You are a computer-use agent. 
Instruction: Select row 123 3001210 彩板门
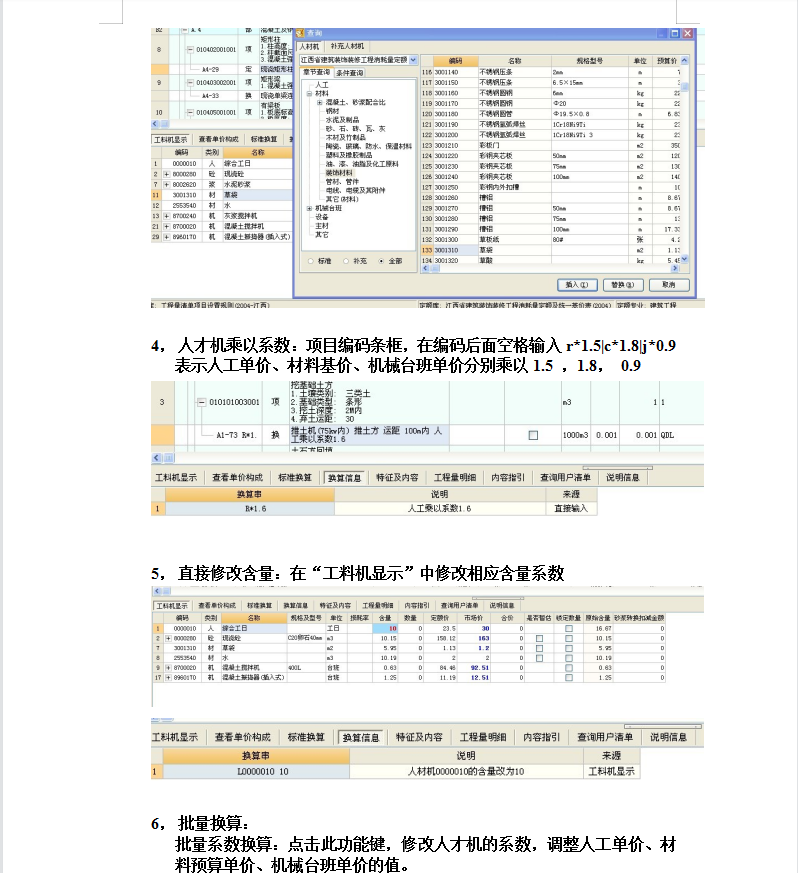click(x=550, y=145)
